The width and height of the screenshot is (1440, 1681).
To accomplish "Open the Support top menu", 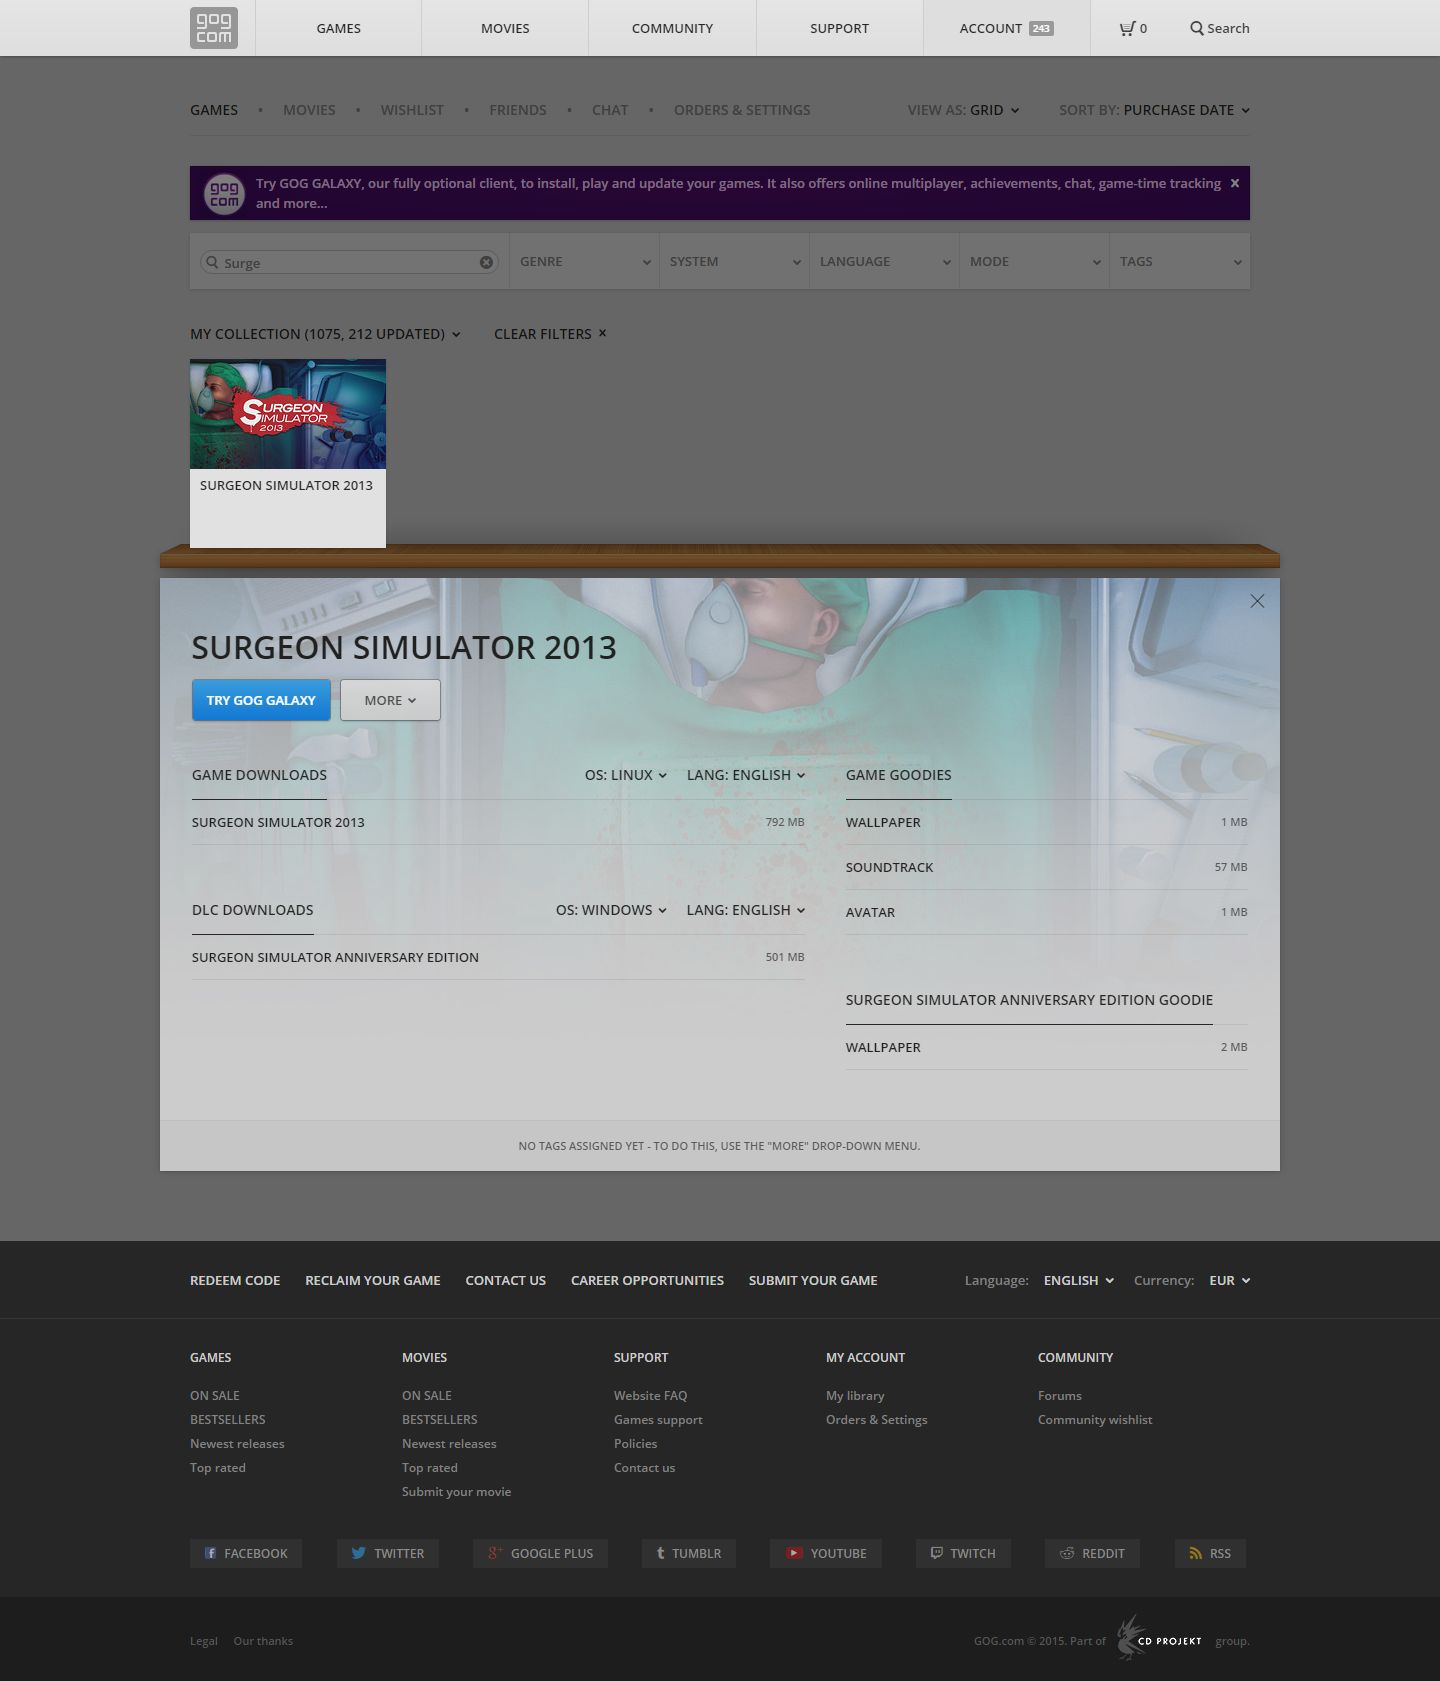I will pos(839,28).
